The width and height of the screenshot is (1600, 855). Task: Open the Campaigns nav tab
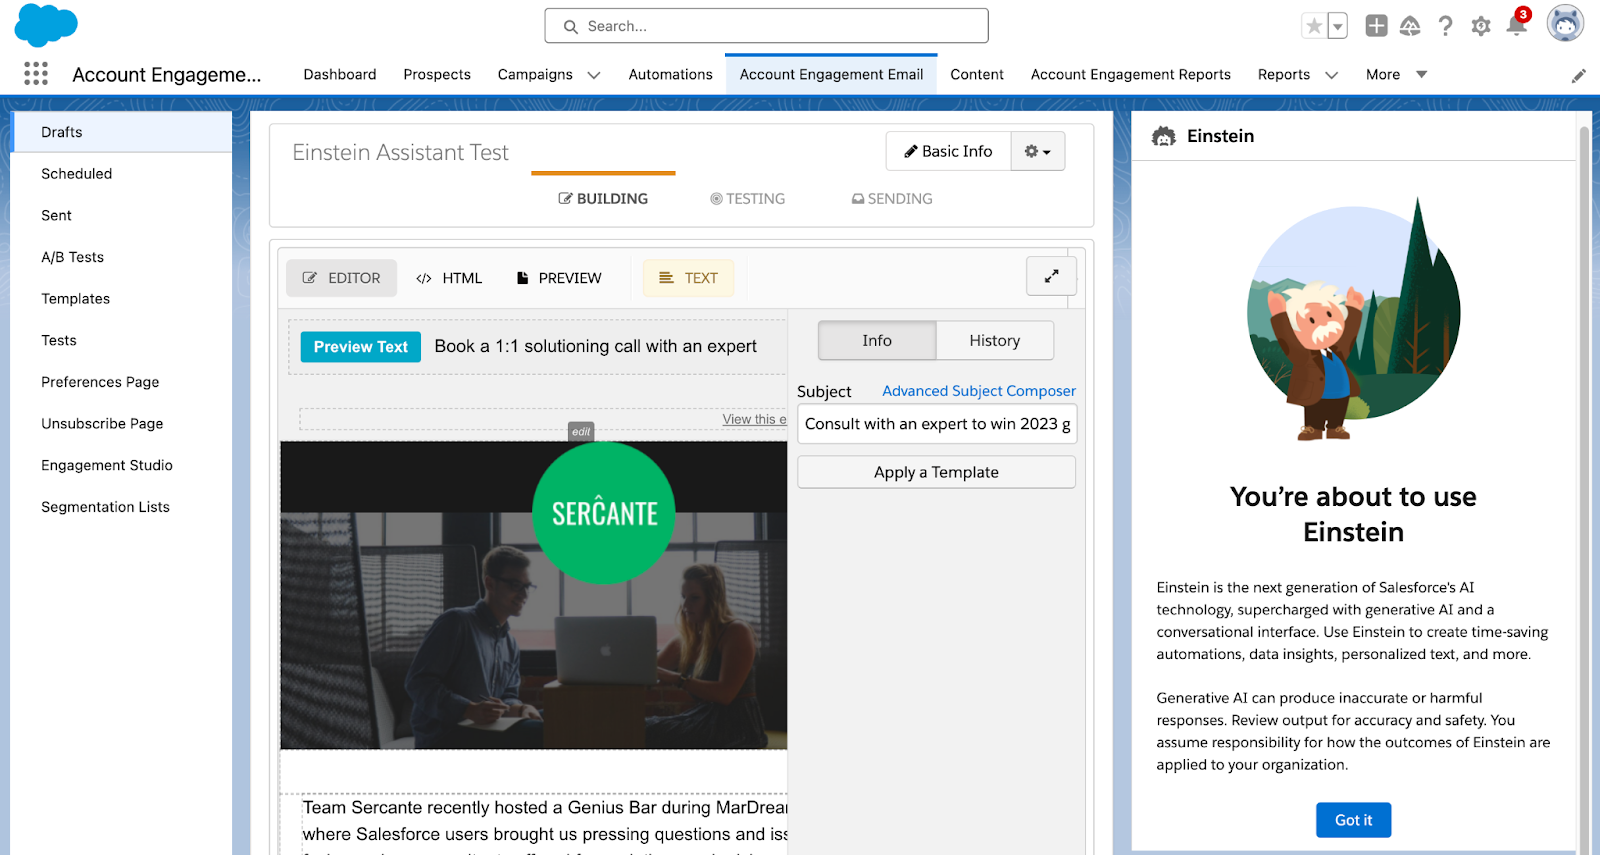[535, 74]
